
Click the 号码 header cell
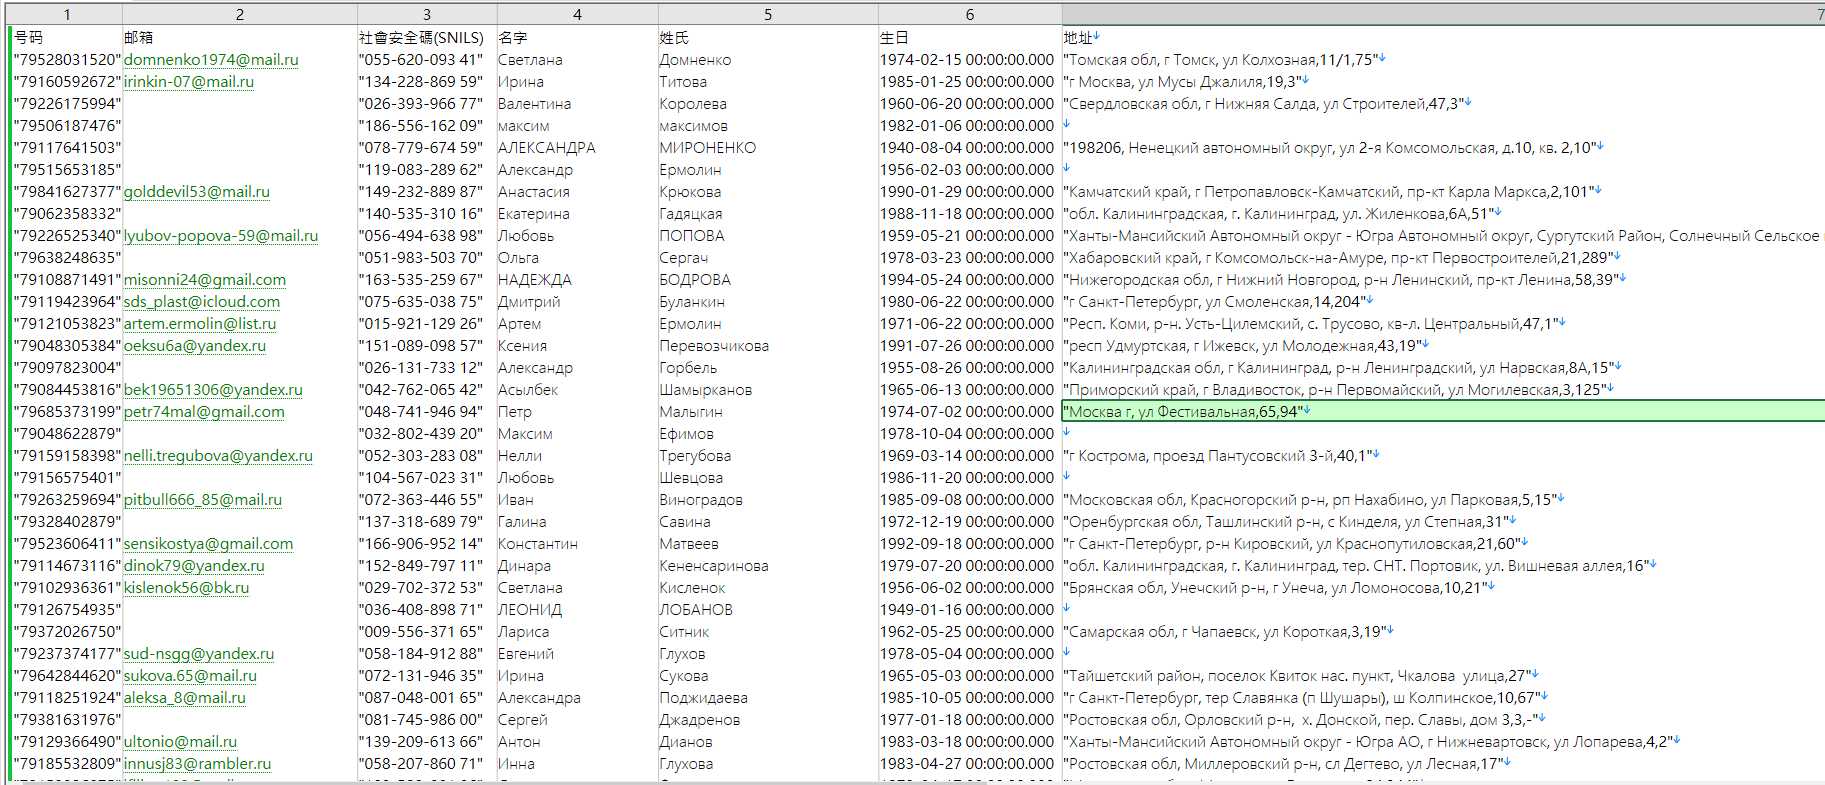pos(67,38)
